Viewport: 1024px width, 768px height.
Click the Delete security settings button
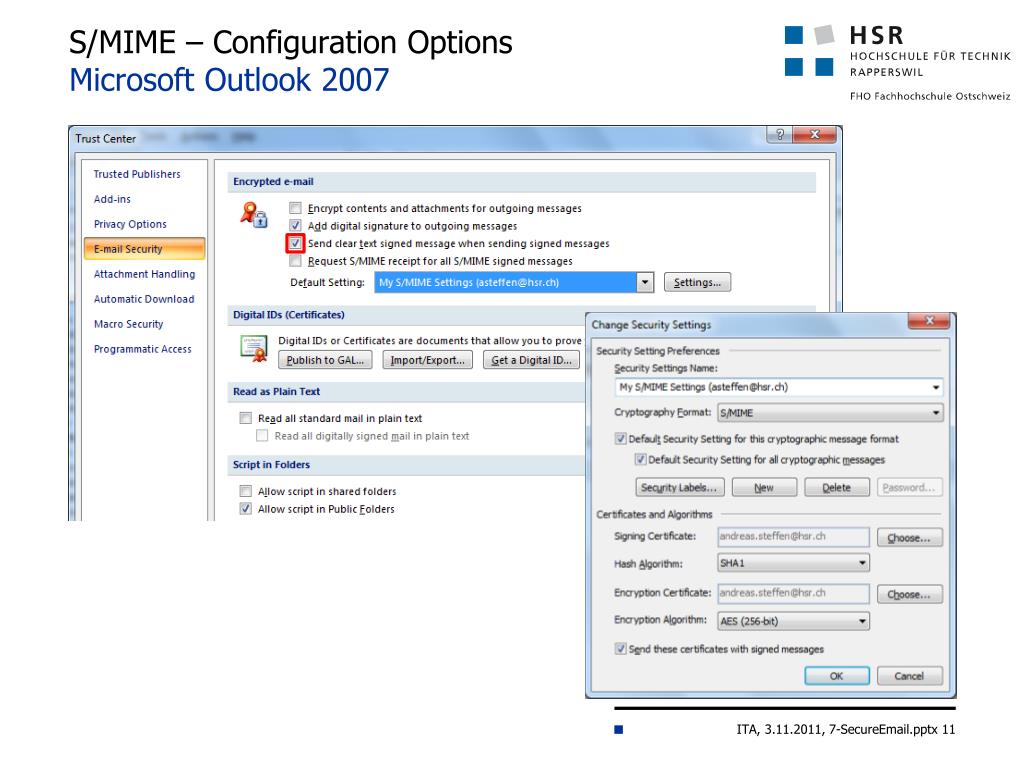(x=837, y=488)
